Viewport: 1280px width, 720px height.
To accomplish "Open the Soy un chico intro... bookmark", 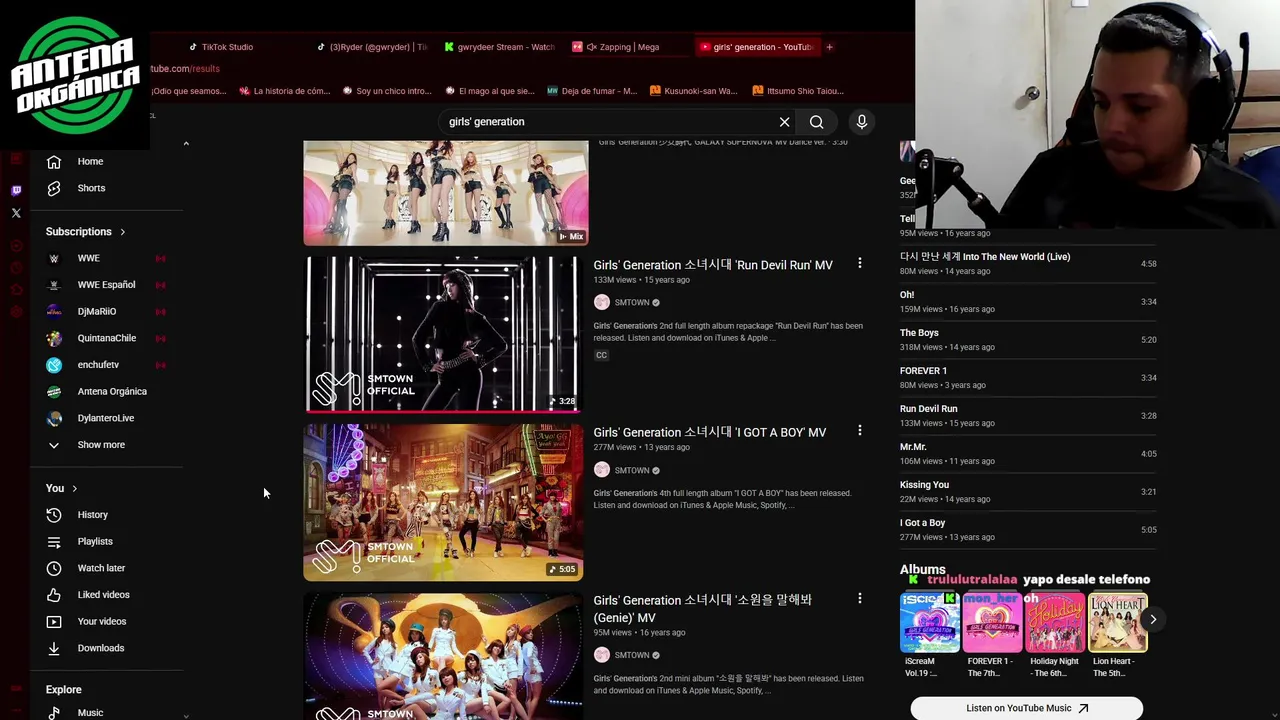I will 387,91.
